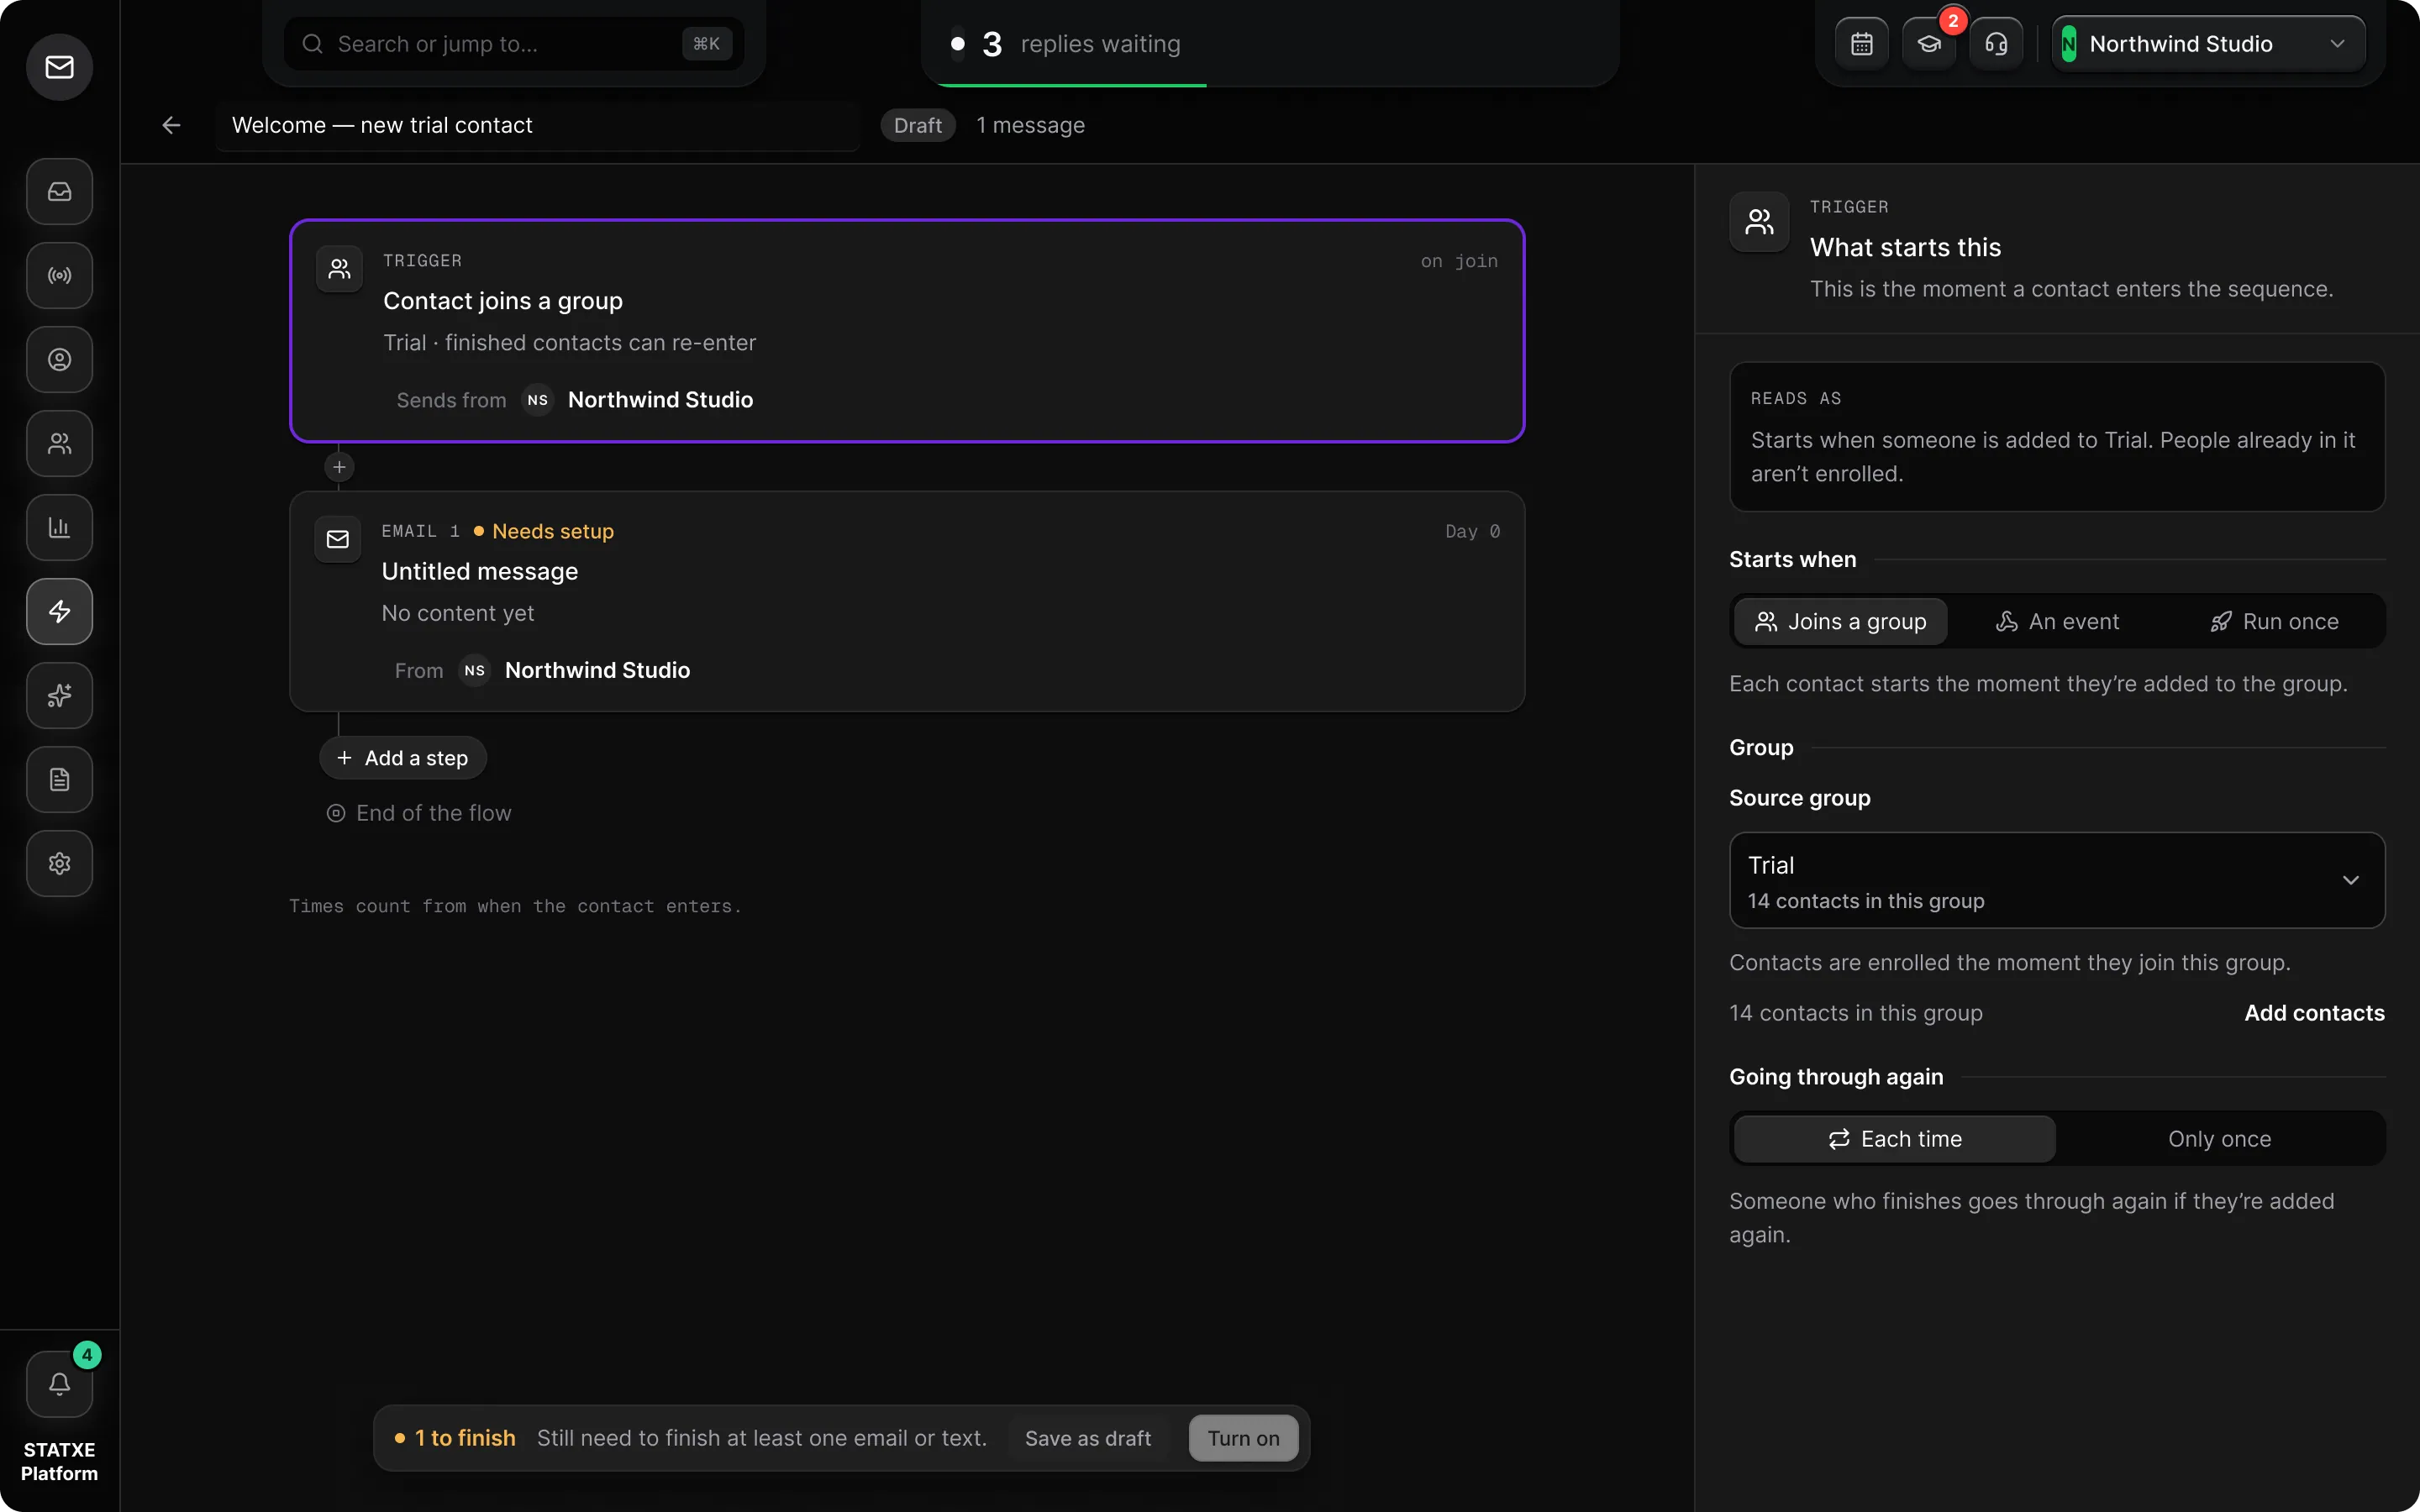This screenshot has width=2420, height=1512.
Task: Click the READS AS summary box
Action: pos(2057,437)
